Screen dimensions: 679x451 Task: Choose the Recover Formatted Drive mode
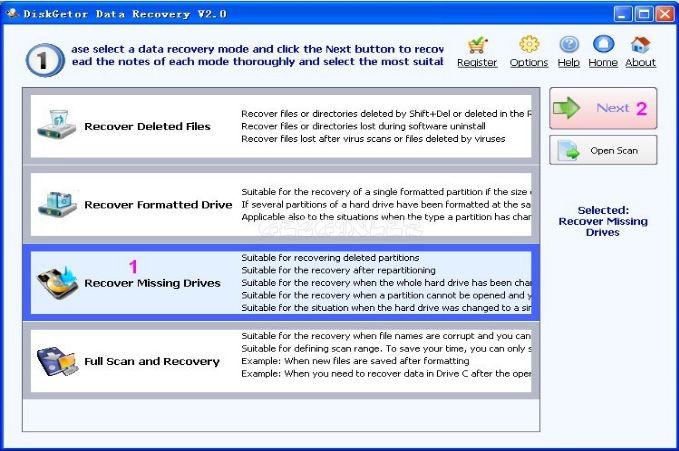point(281,204)
